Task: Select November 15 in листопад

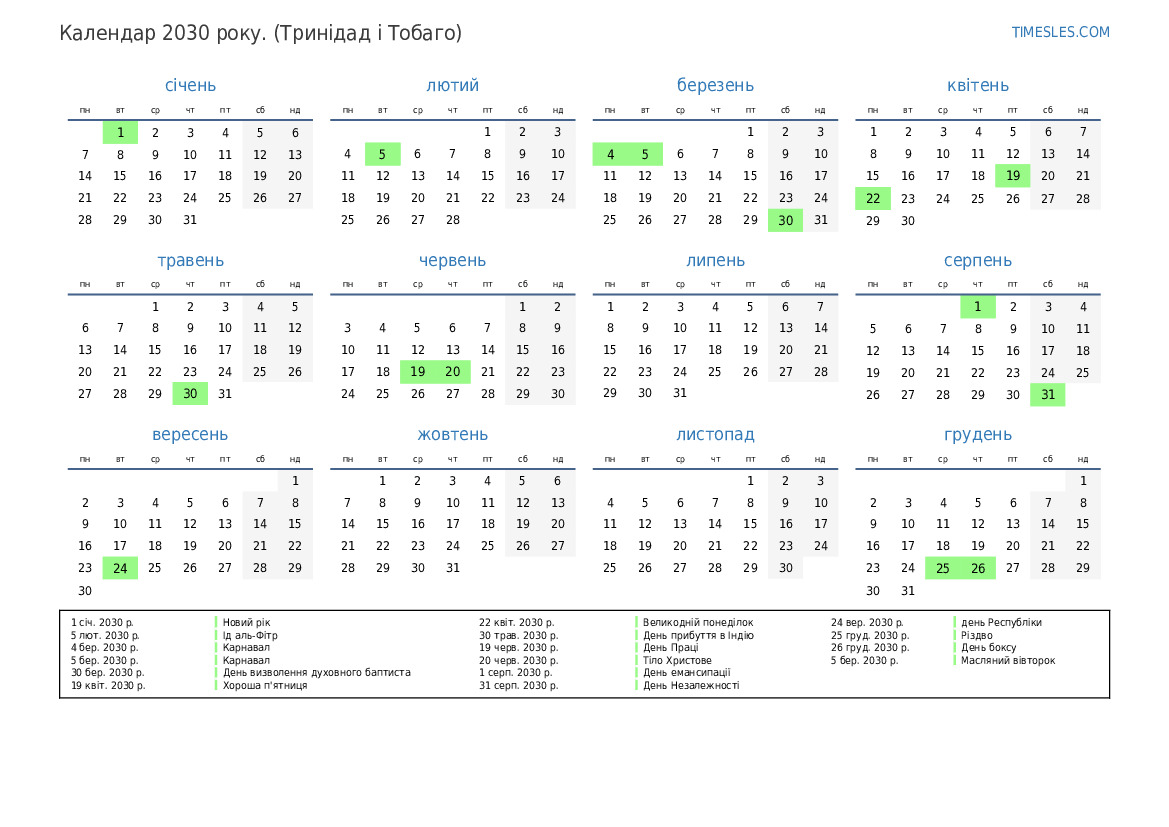Action: [x=750, y=524]
